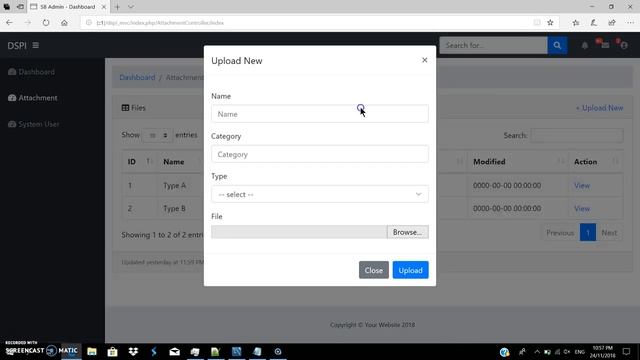Click the ENG language indicator

(x=580, y=351)
